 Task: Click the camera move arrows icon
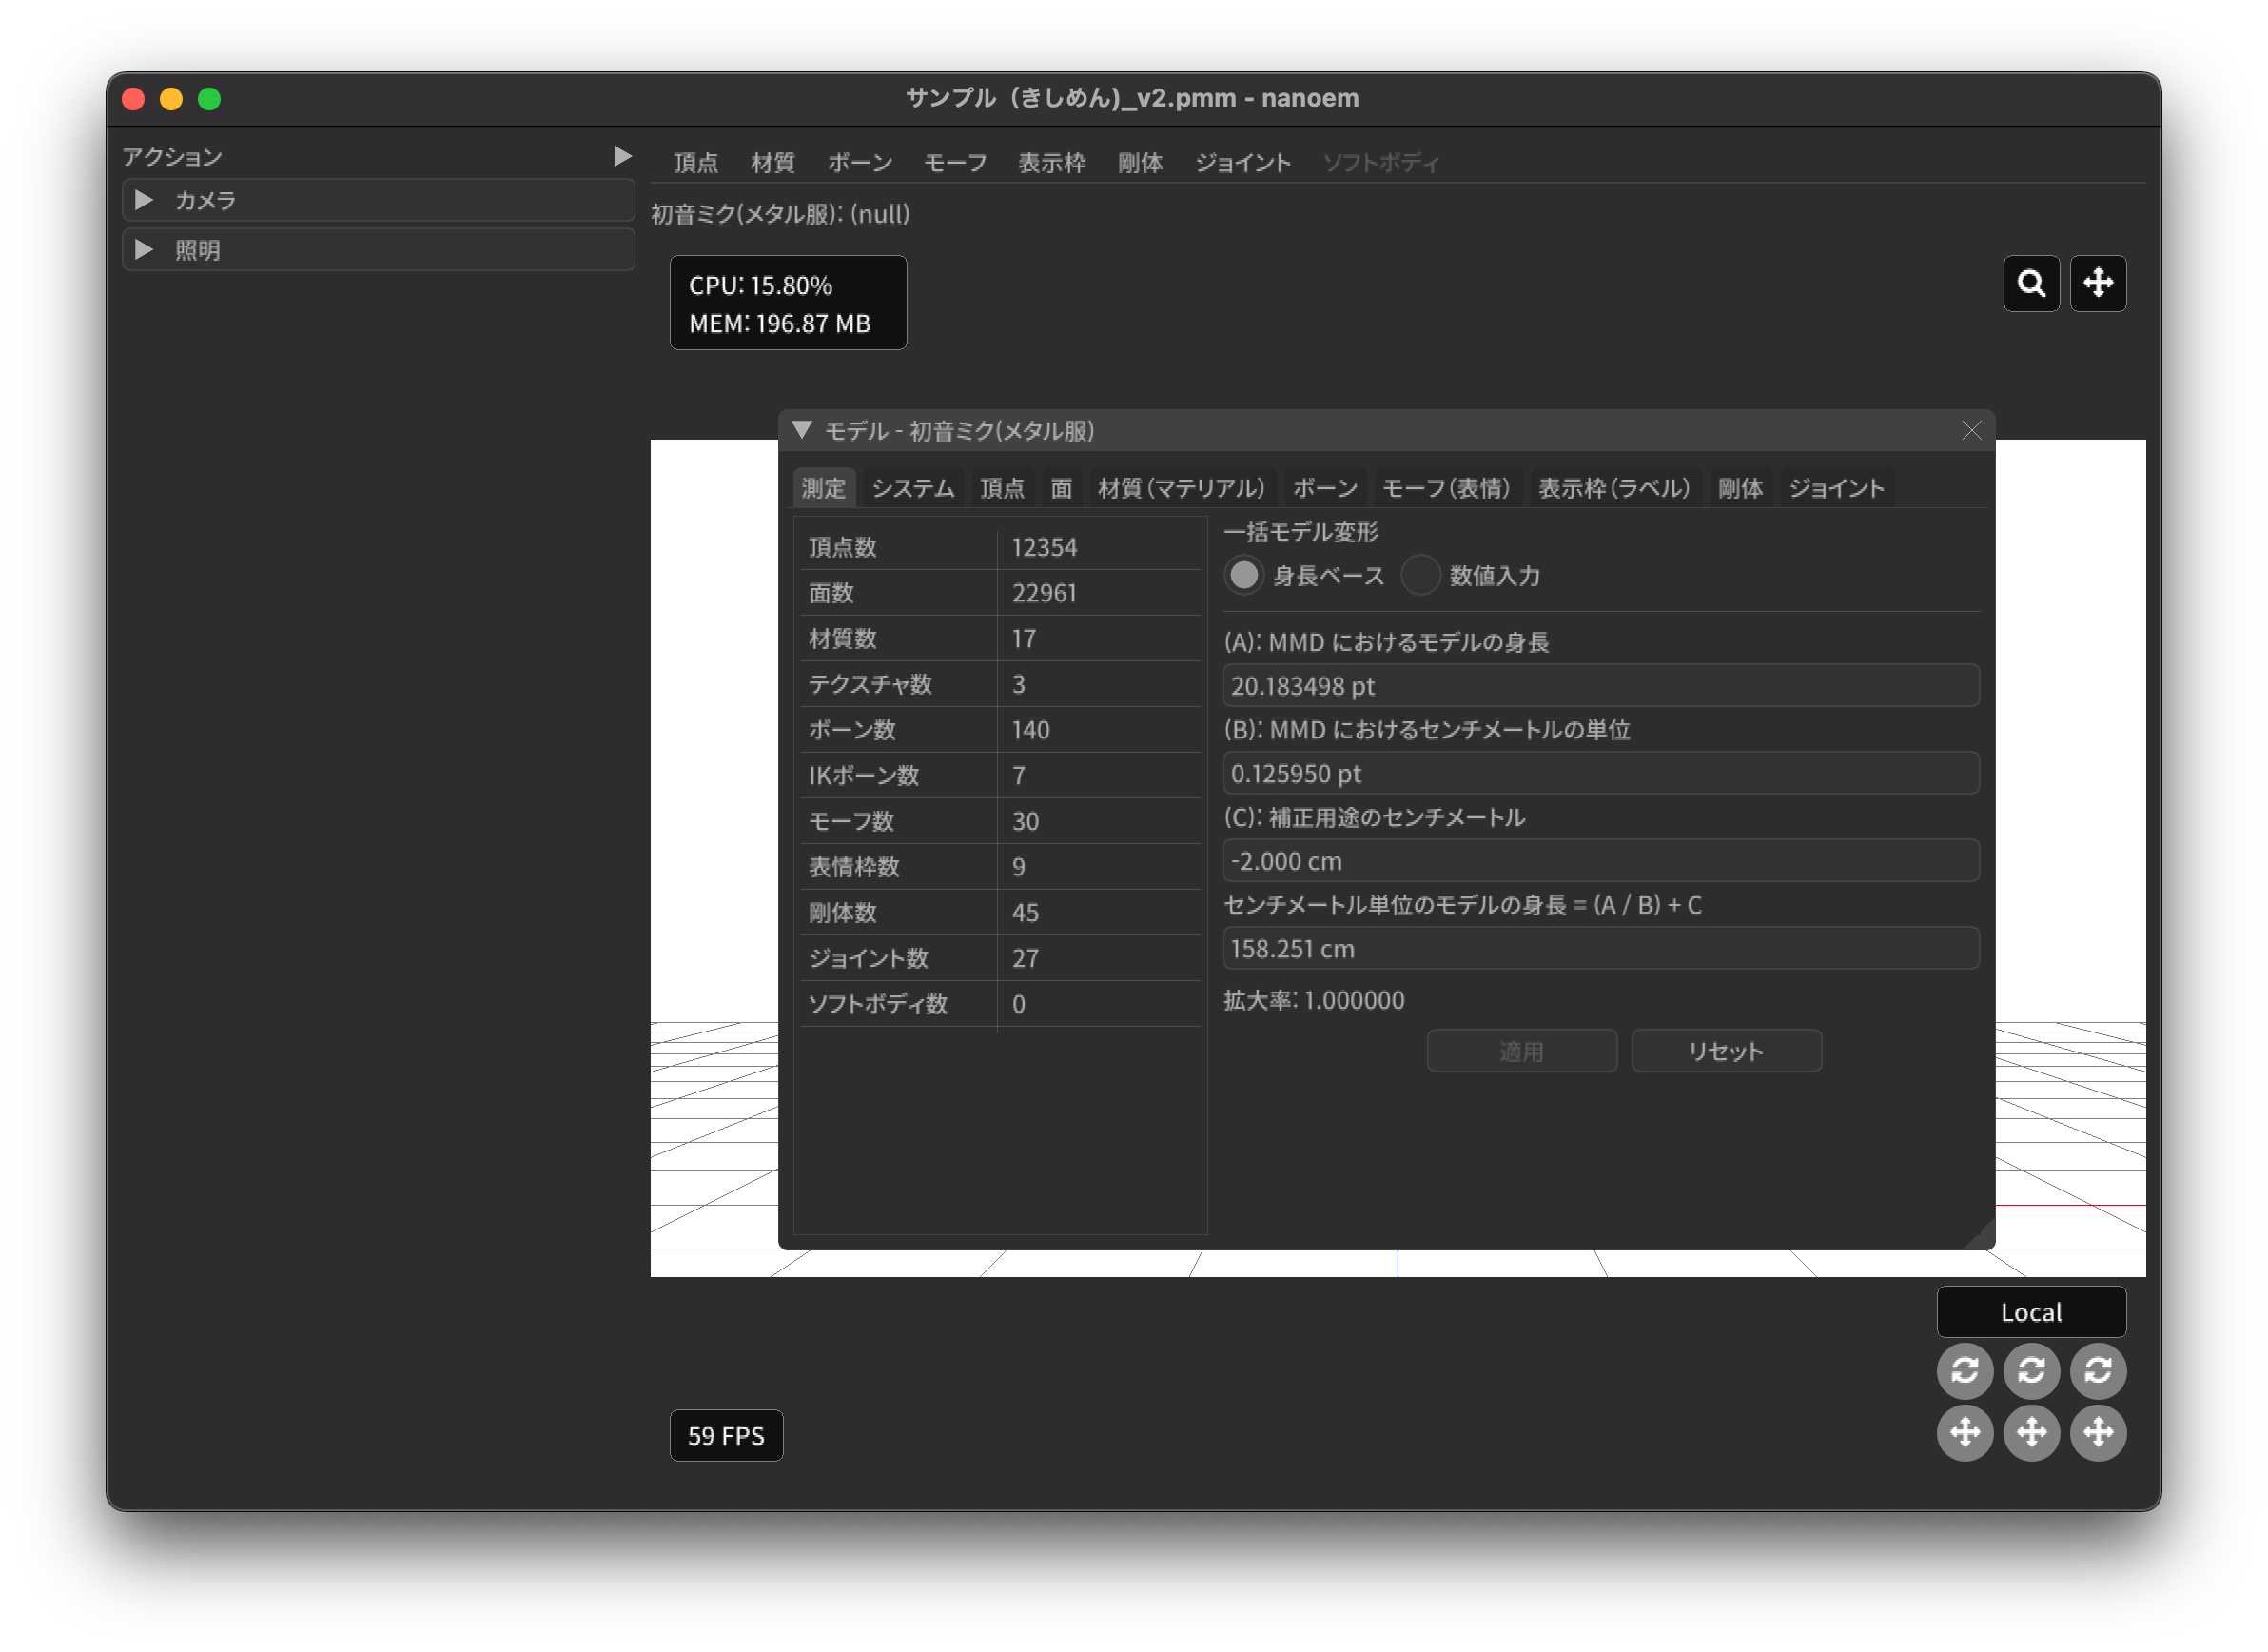(x=2097, y=284)
